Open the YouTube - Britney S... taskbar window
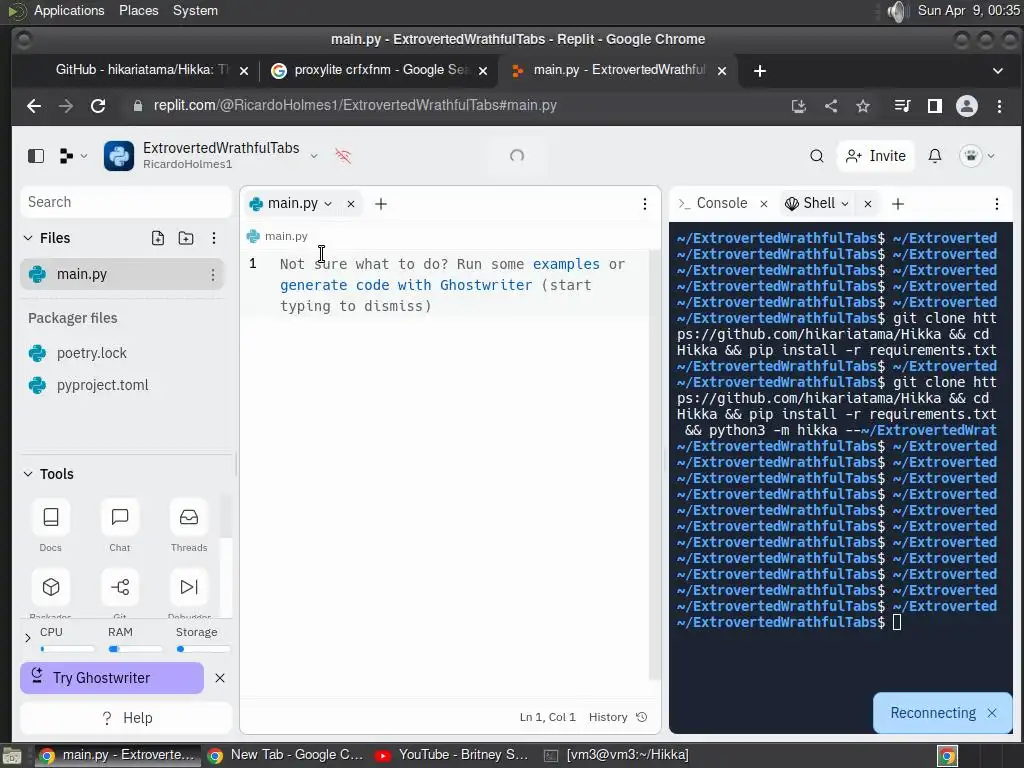1024x768 pixels. 452,755
